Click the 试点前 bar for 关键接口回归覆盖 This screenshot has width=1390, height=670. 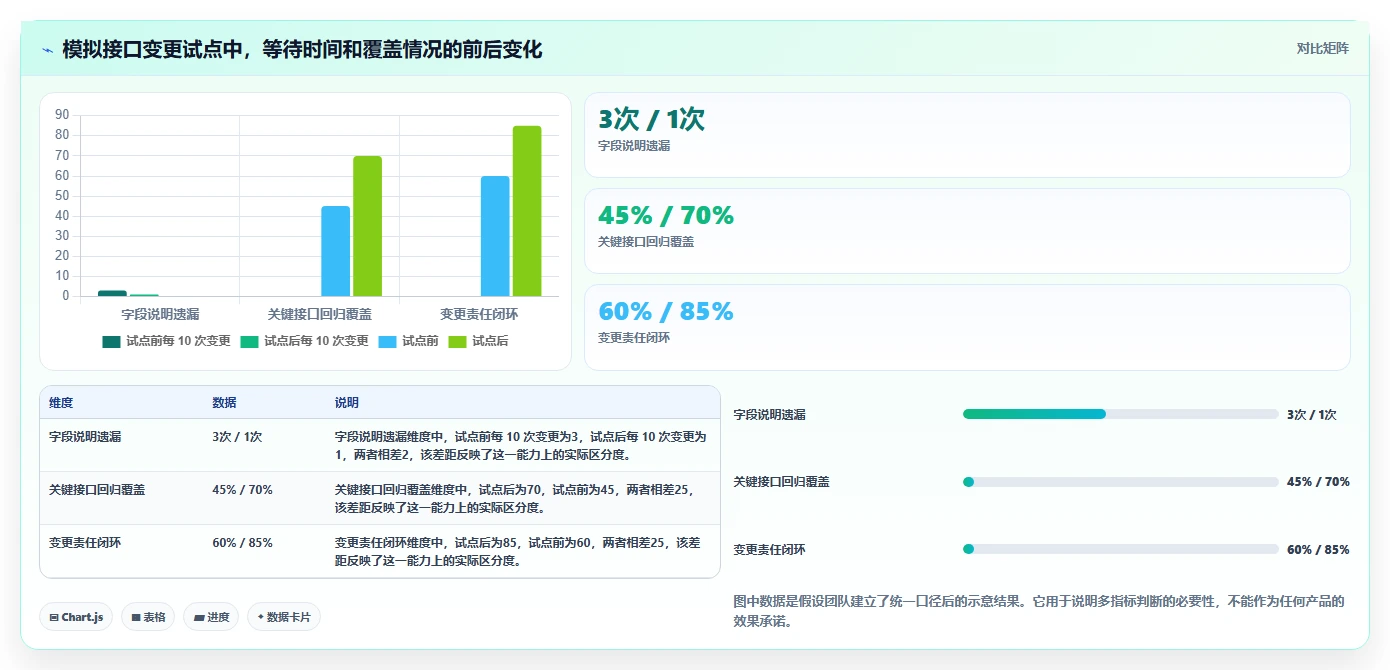click(335, 251)
